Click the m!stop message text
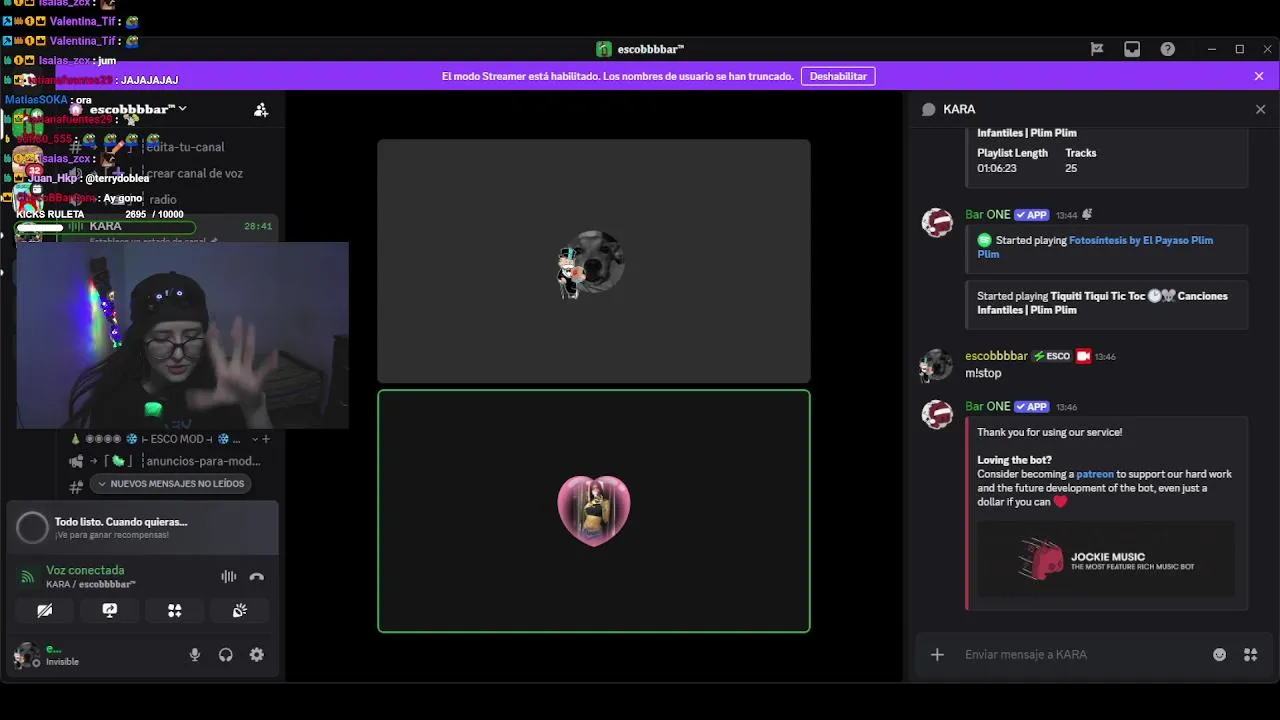 click(x=983, y=373)
